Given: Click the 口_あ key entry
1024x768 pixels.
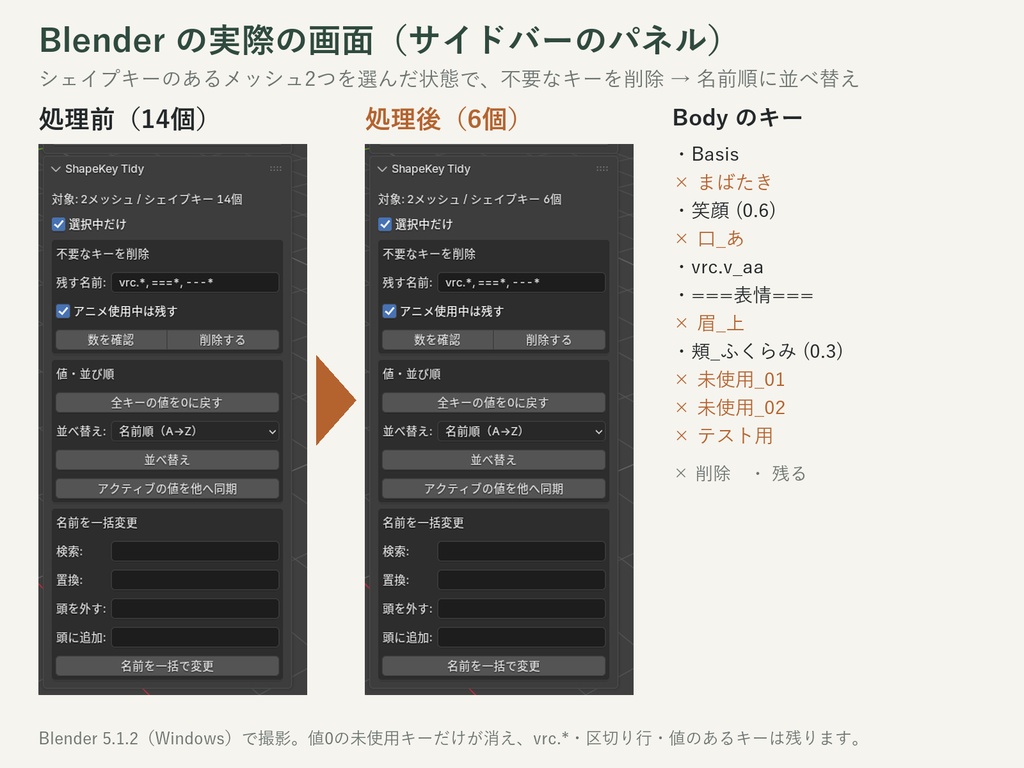Looking at the screenshot, I should click(720, 239).
